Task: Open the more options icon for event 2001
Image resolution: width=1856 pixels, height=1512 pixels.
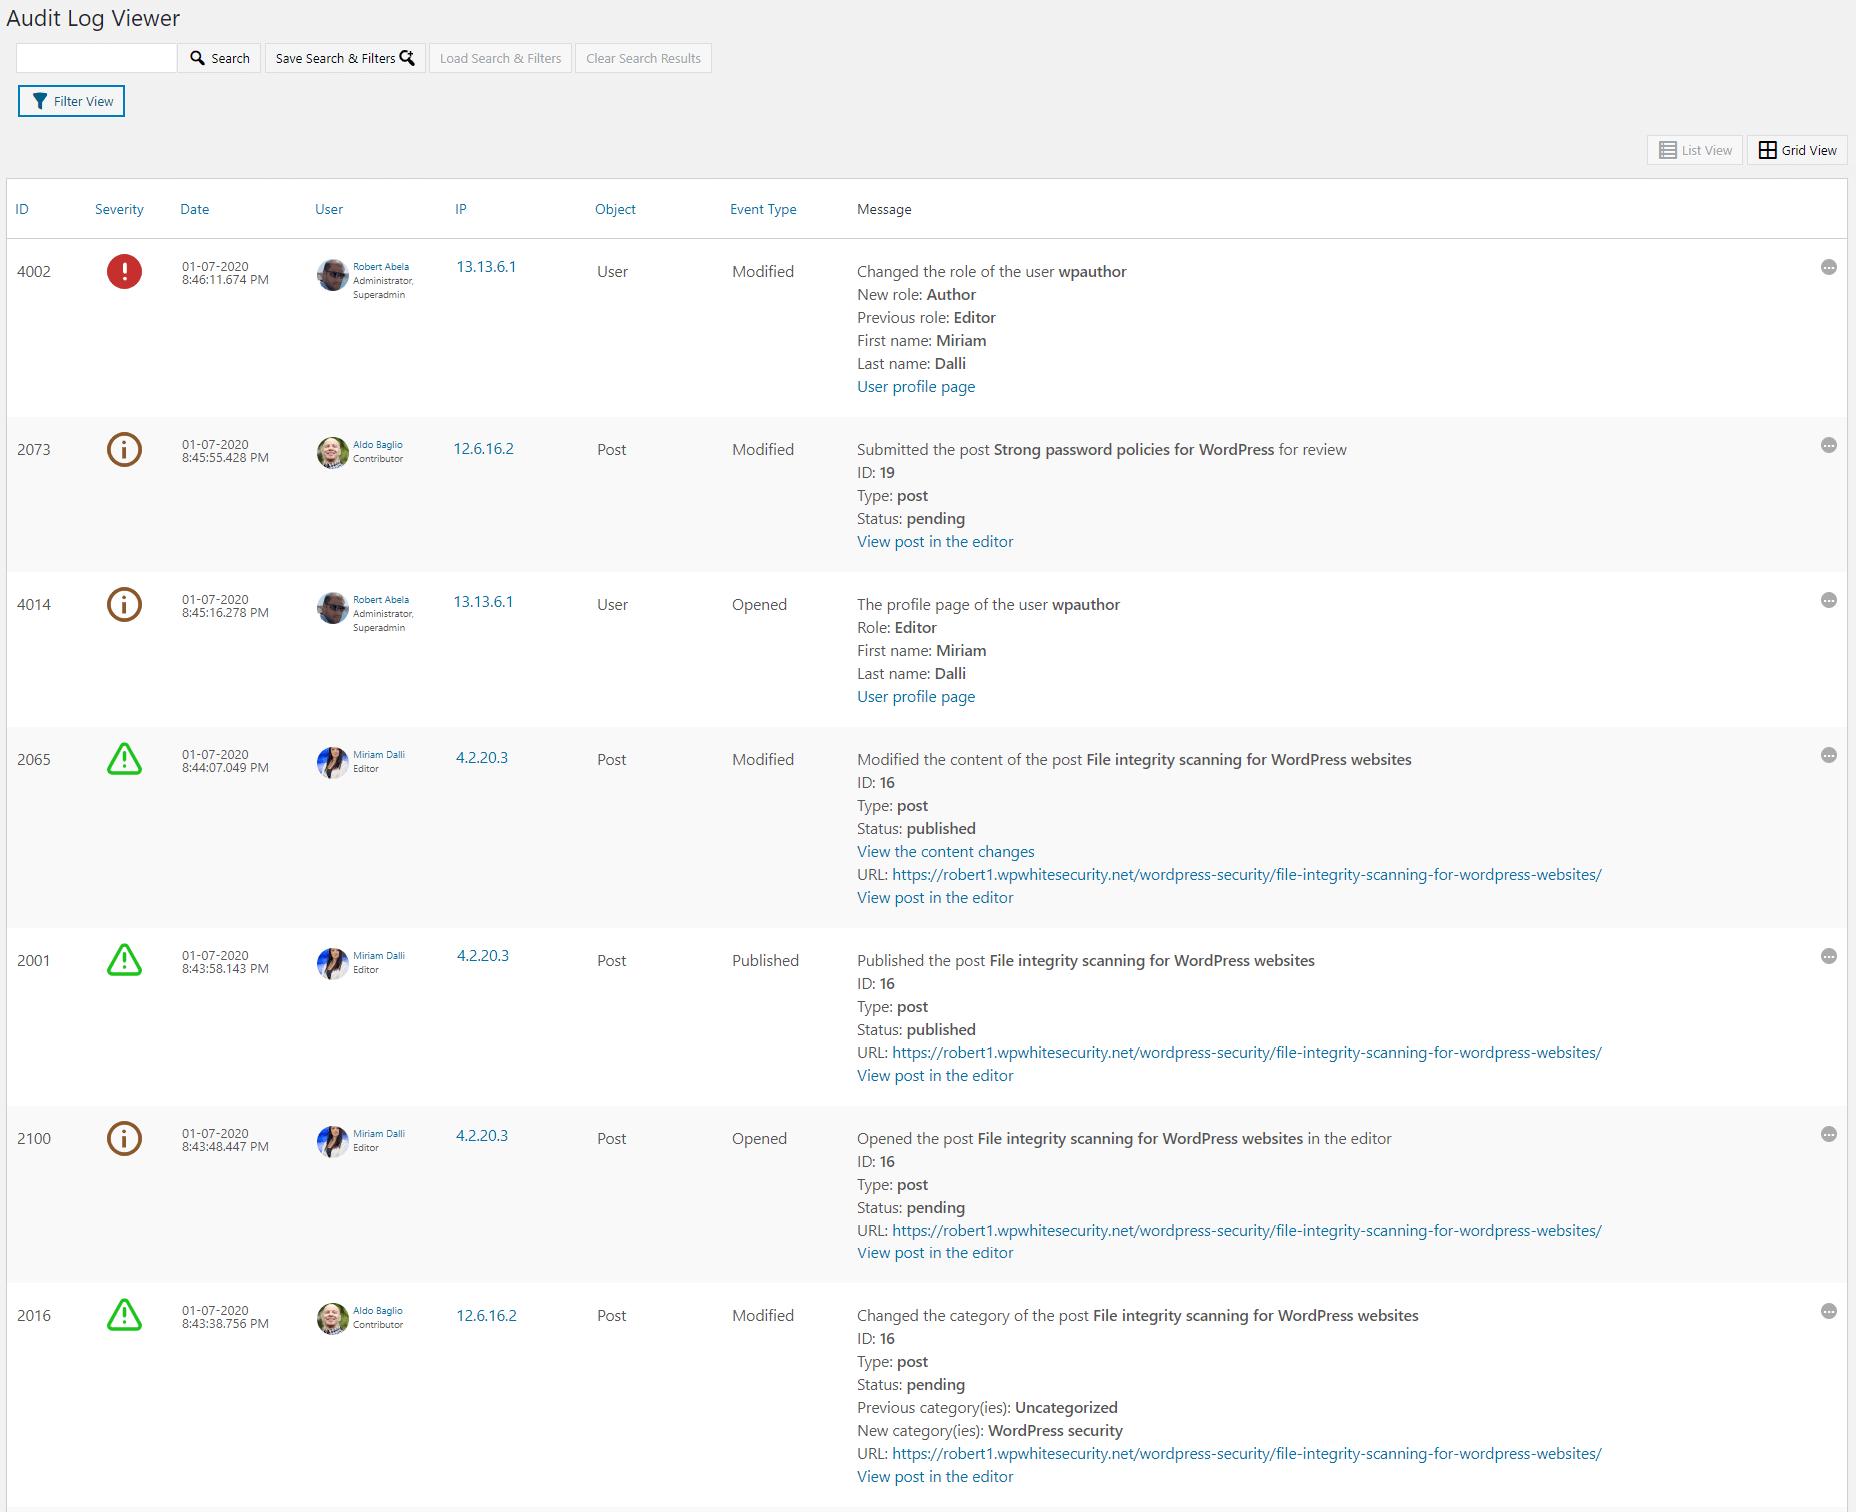Action: [x=1828, y=956]
